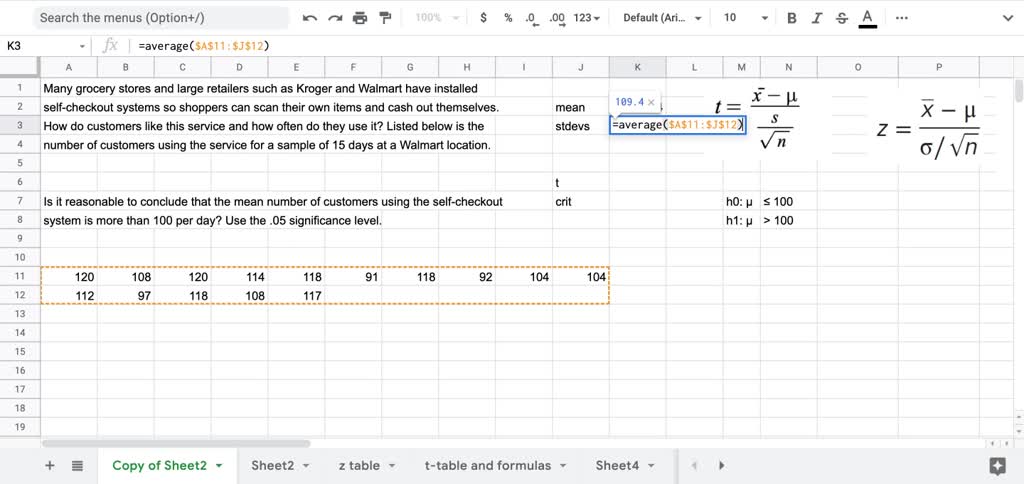Toggle italic formatting
Viewport: 1024px width, 484px height.
point(817,18)
